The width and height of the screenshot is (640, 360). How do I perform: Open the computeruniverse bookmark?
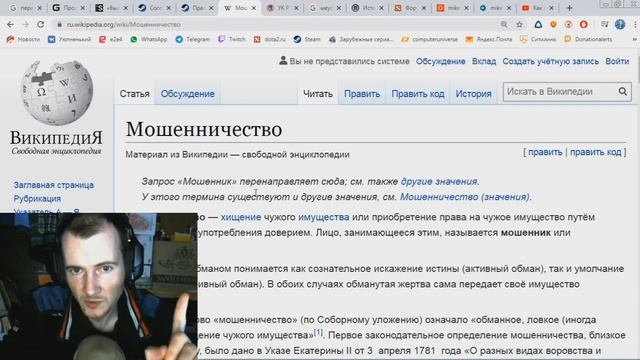429,39
